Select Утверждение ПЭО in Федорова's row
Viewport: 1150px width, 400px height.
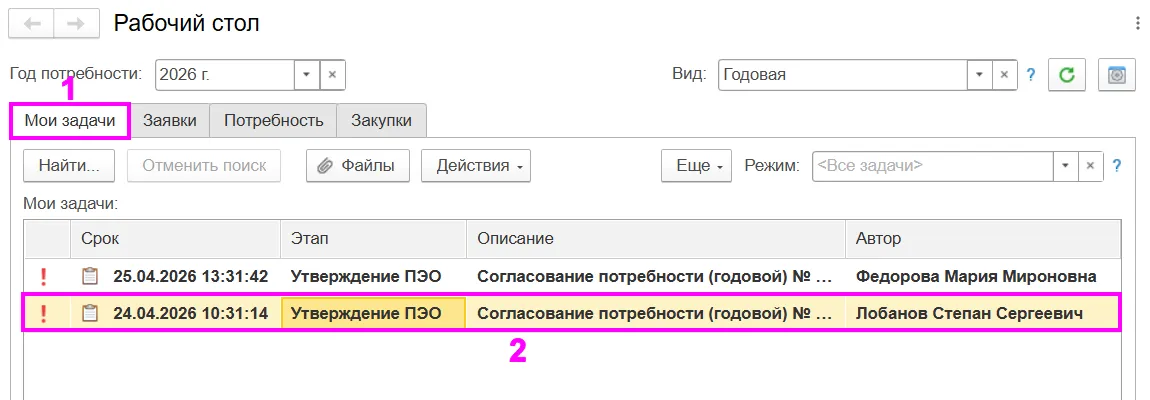[x=366, y=277]
